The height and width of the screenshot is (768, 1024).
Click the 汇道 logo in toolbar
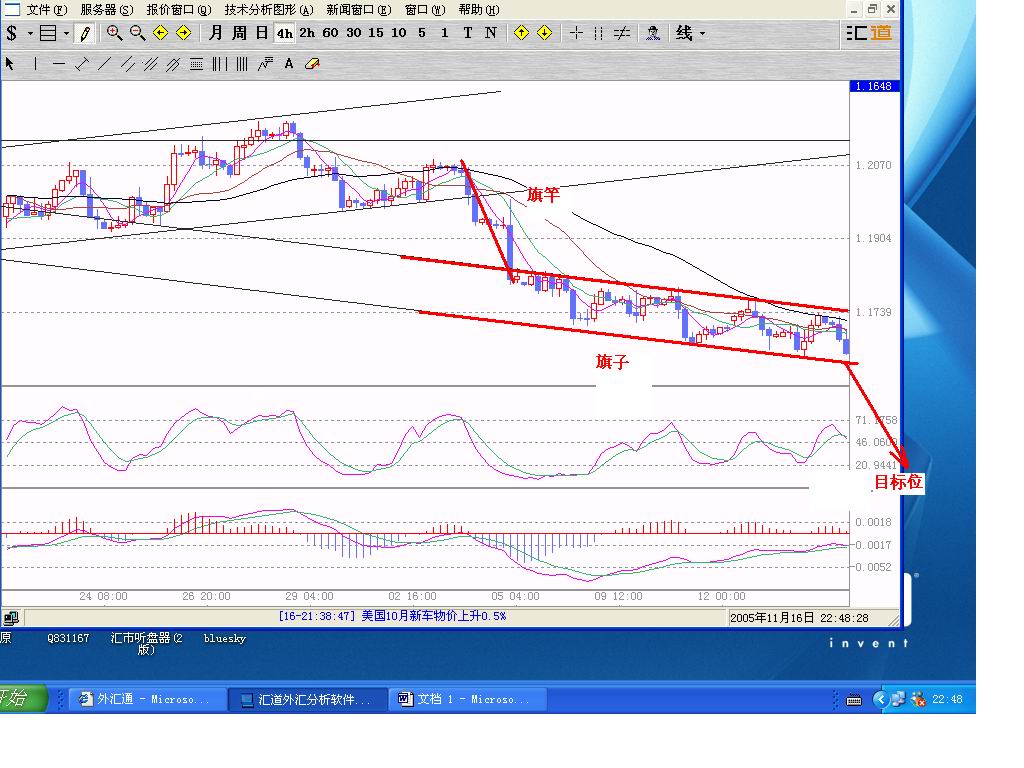click(x=869, y=33)
